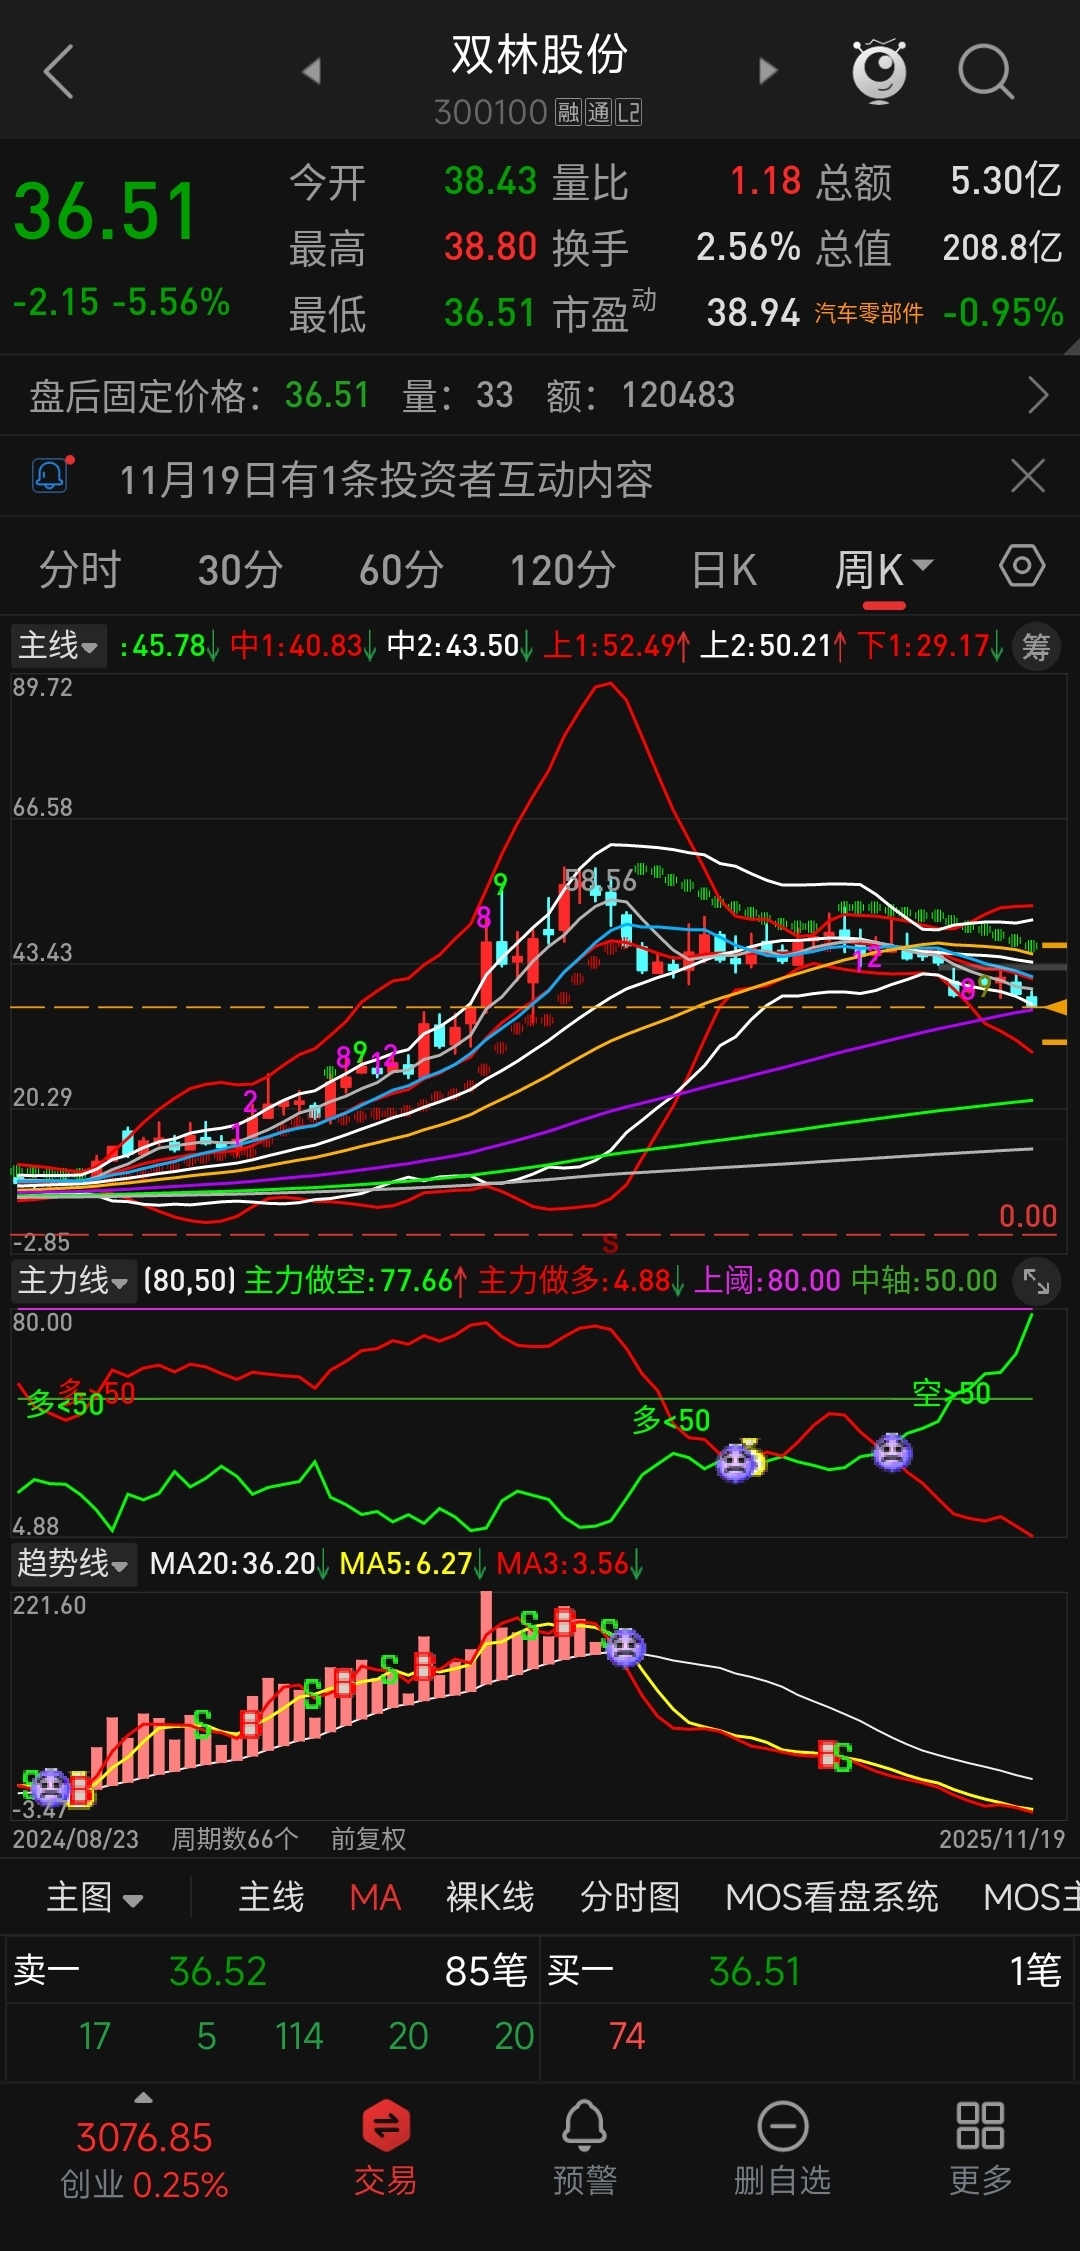Switch to the next stock arrow

click(x=768, y=71)
